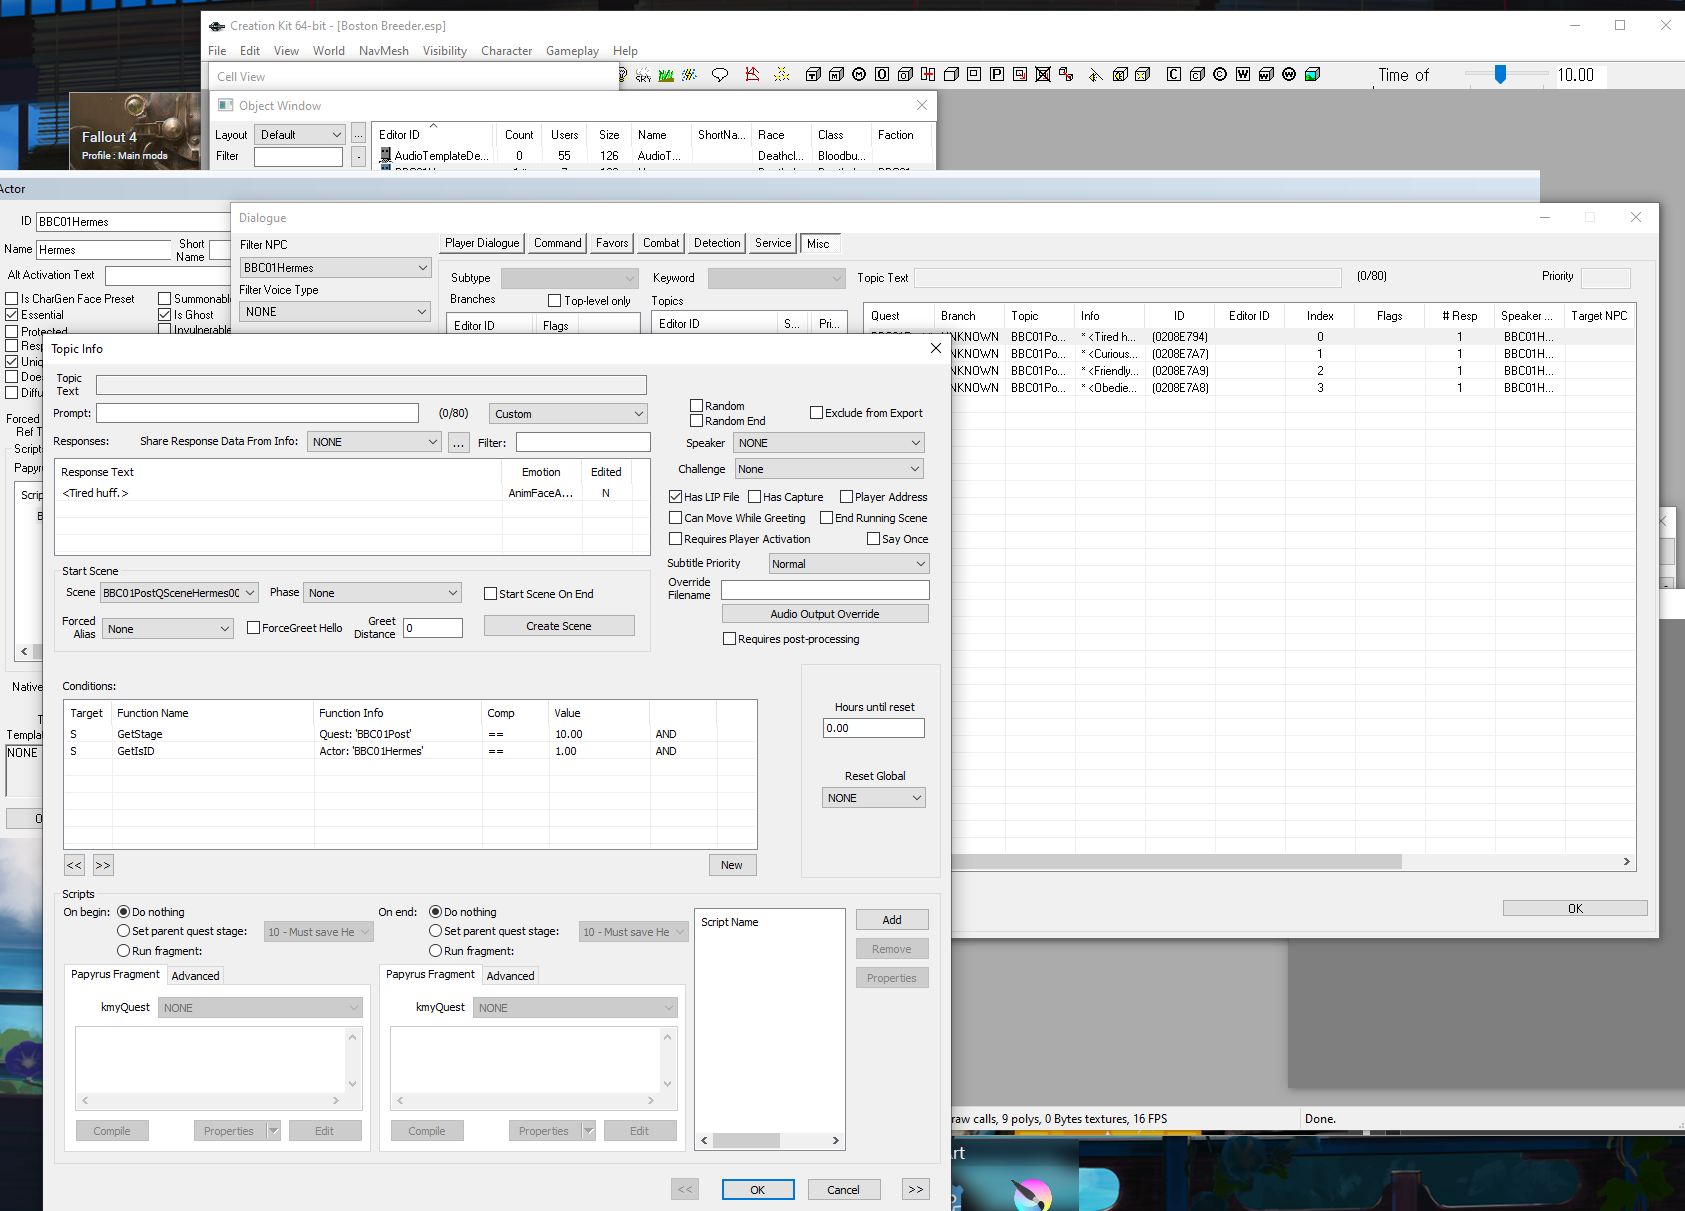Expand the Speaker dropdown
Screen dimensions: 1685x1211
(829, 443)
